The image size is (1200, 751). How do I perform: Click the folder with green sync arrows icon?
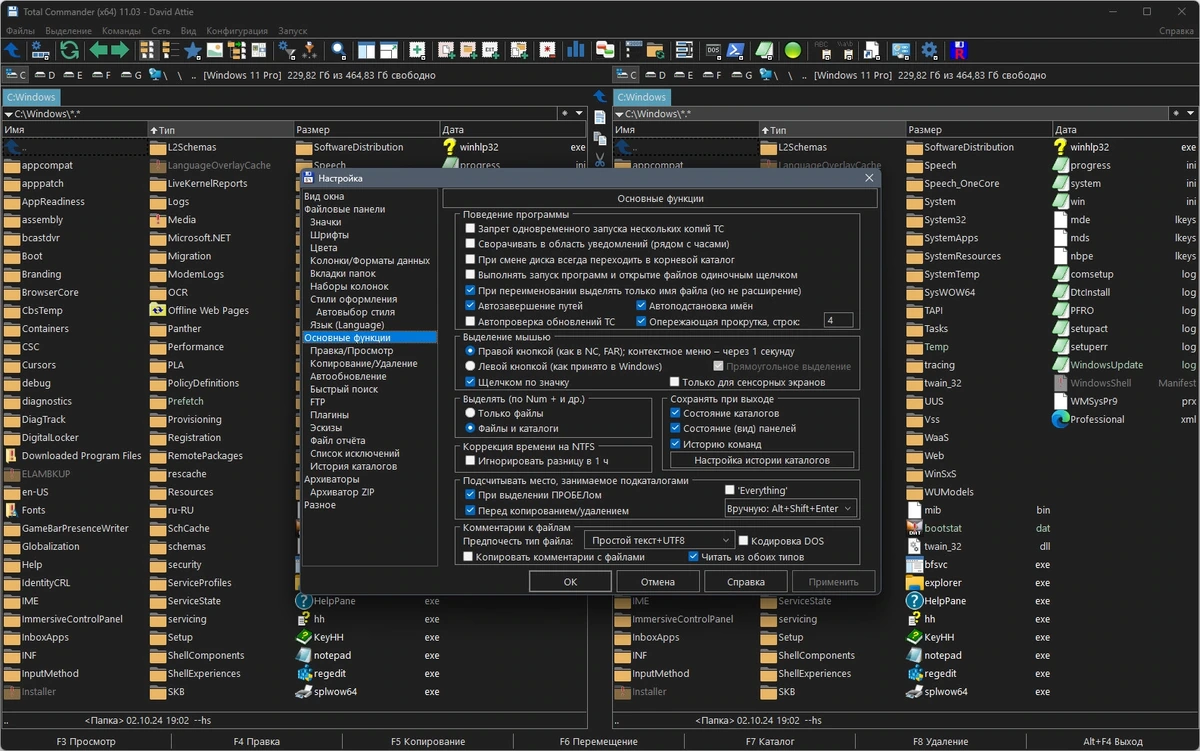[x=655, y=50]
